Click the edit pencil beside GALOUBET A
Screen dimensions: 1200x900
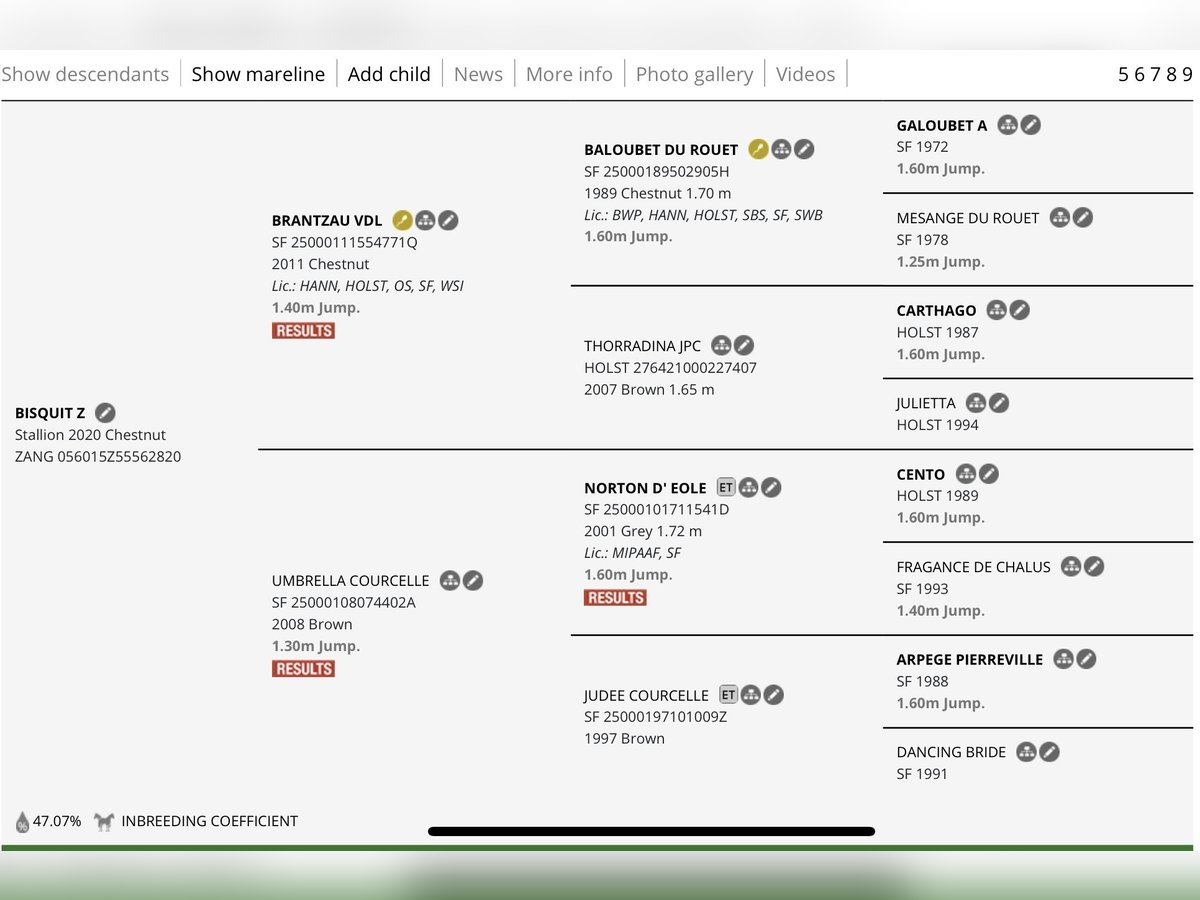tap(1031, 125)
